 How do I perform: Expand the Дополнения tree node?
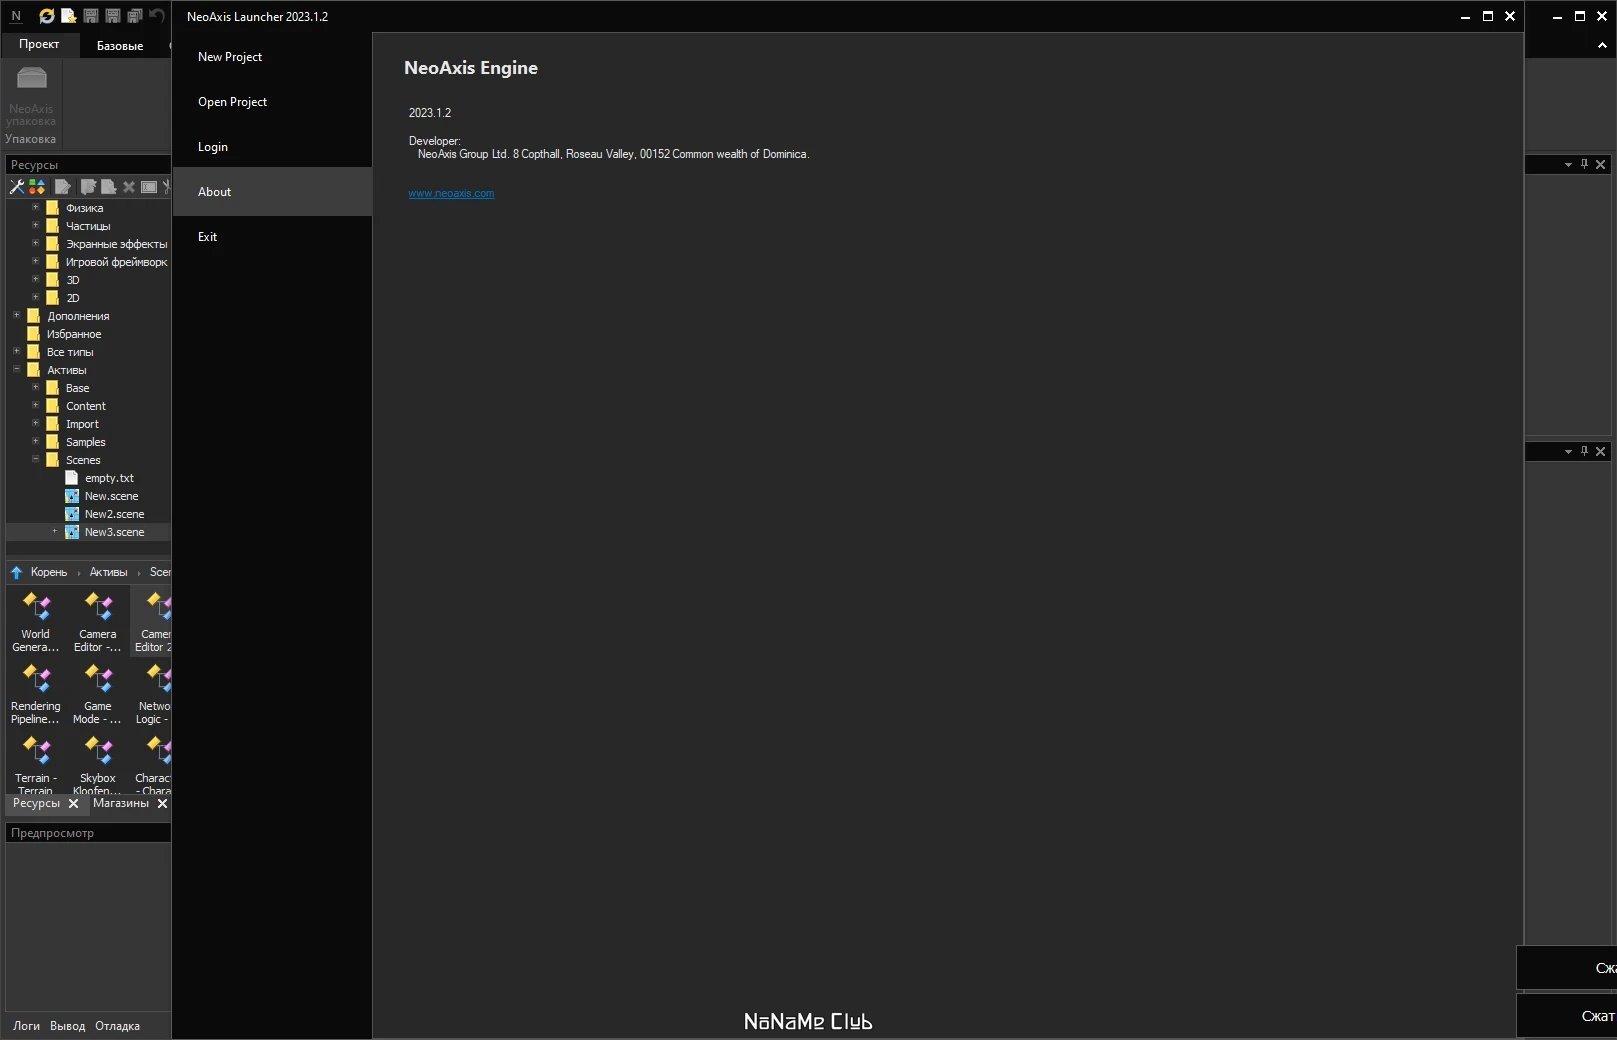(16, 316)
